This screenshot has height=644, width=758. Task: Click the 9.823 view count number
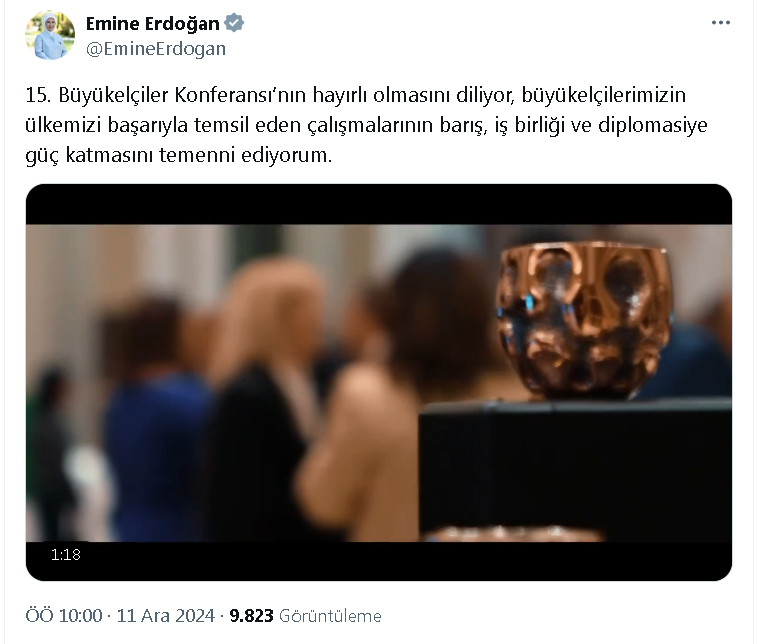coord(251,615)
